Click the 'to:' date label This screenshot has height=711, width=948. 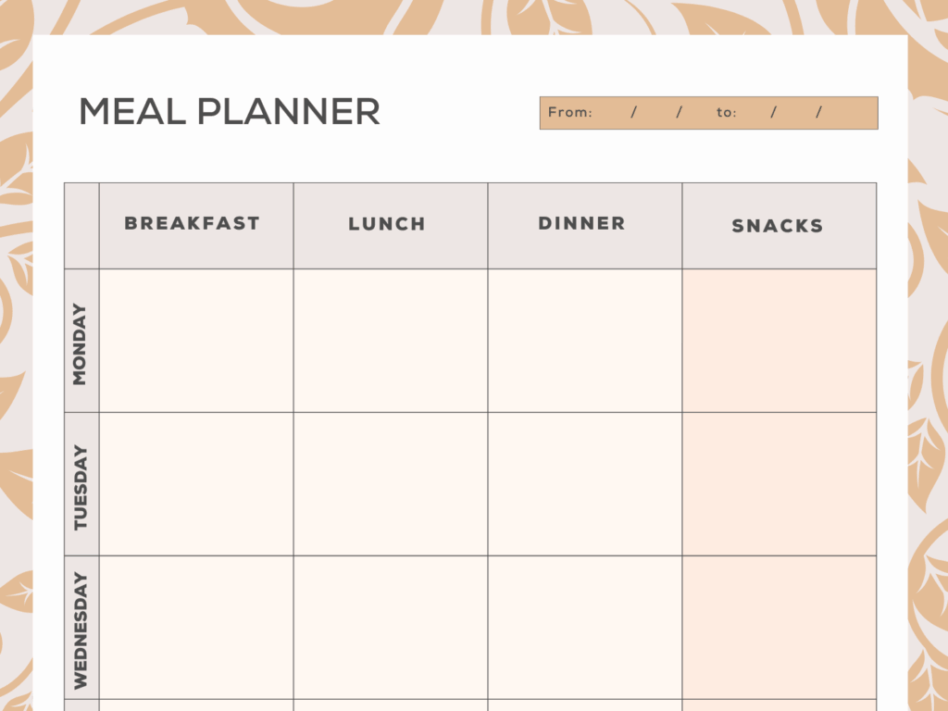coord(726,113)
